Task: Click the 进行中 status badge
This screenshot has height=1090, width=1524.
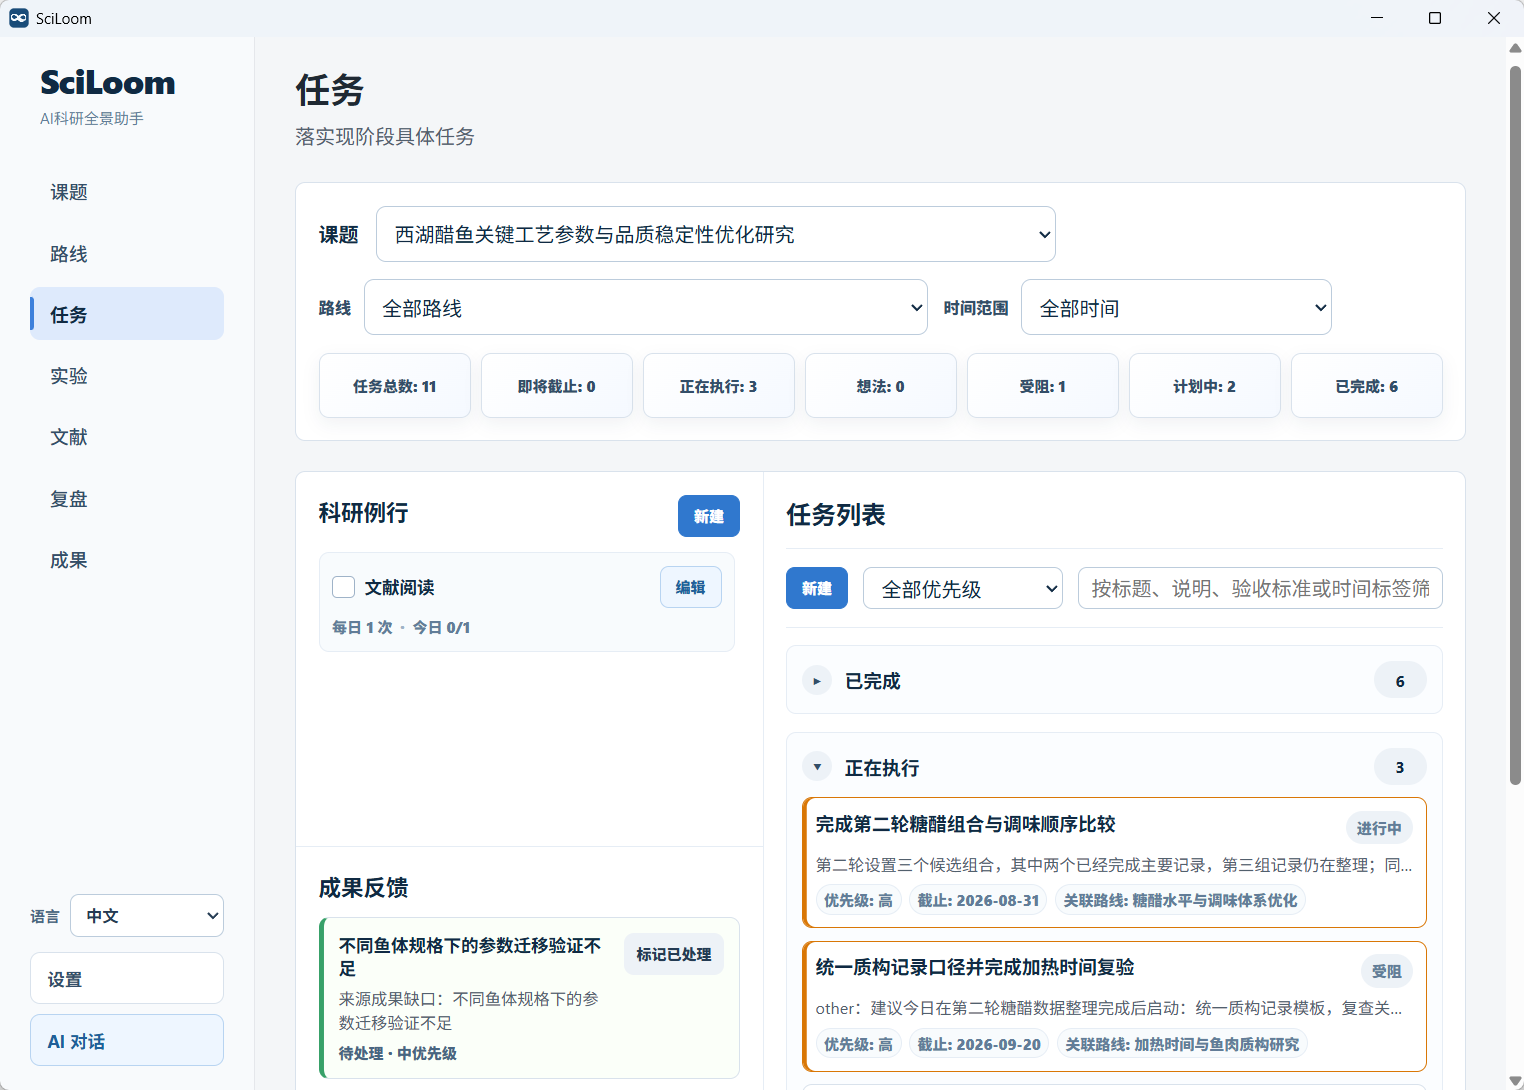Action: [1379, 828]
